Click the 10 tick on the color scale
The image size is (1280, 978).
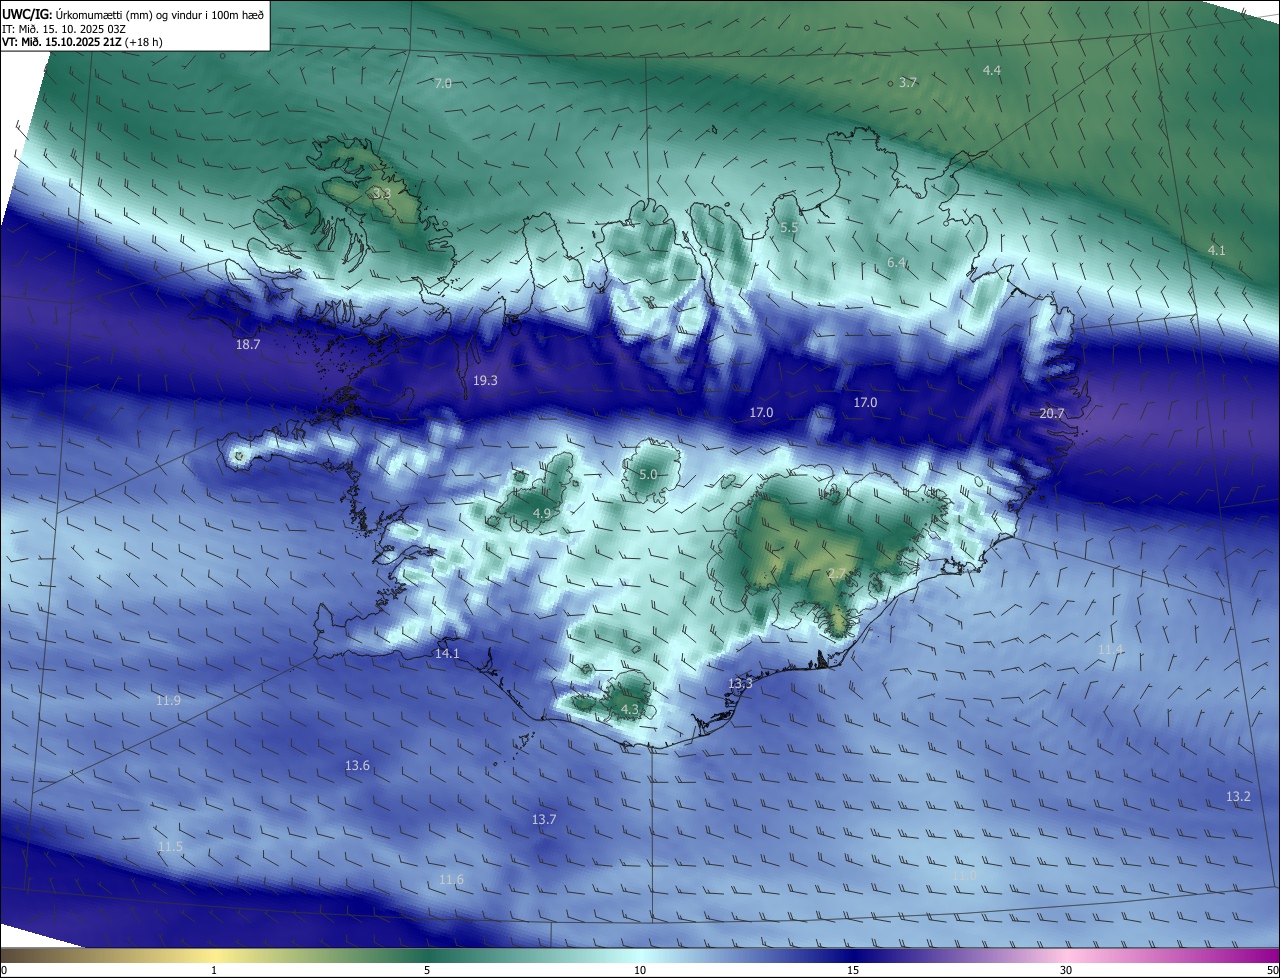point(640,970)
